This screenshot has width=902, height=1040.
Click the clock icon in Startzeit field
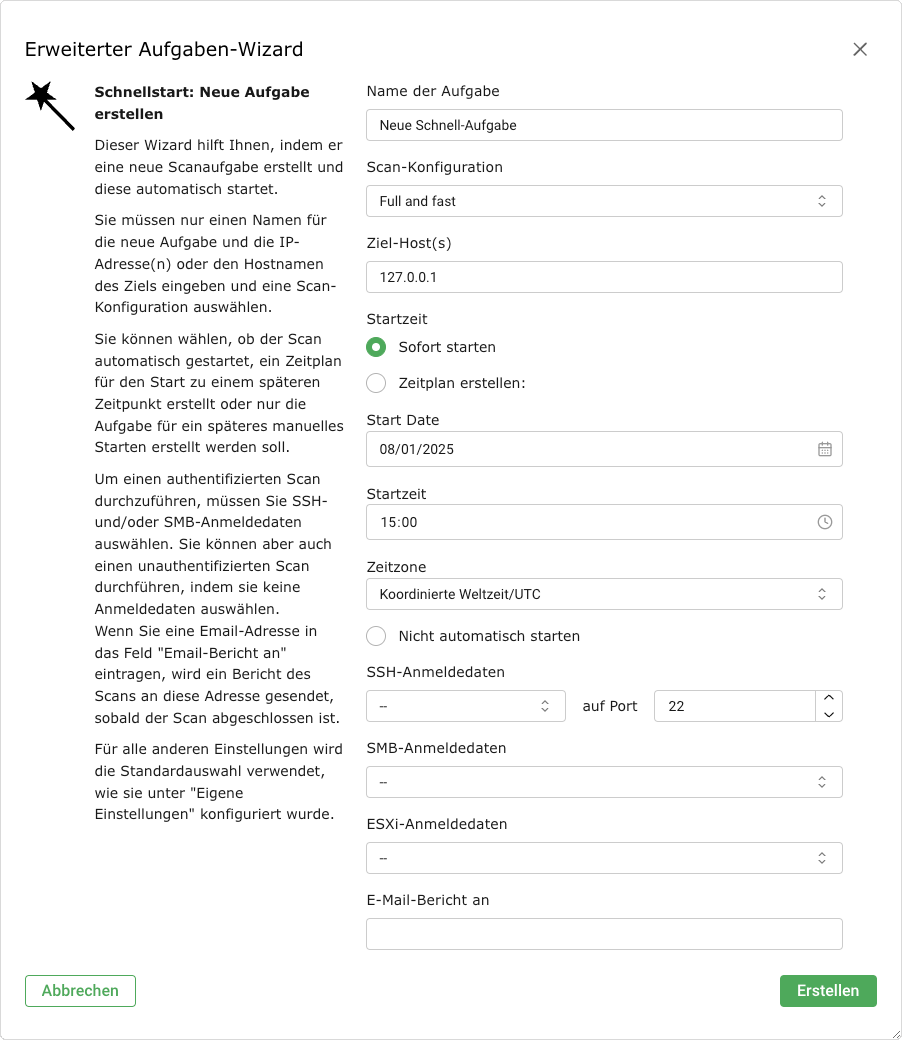point(825,522)
